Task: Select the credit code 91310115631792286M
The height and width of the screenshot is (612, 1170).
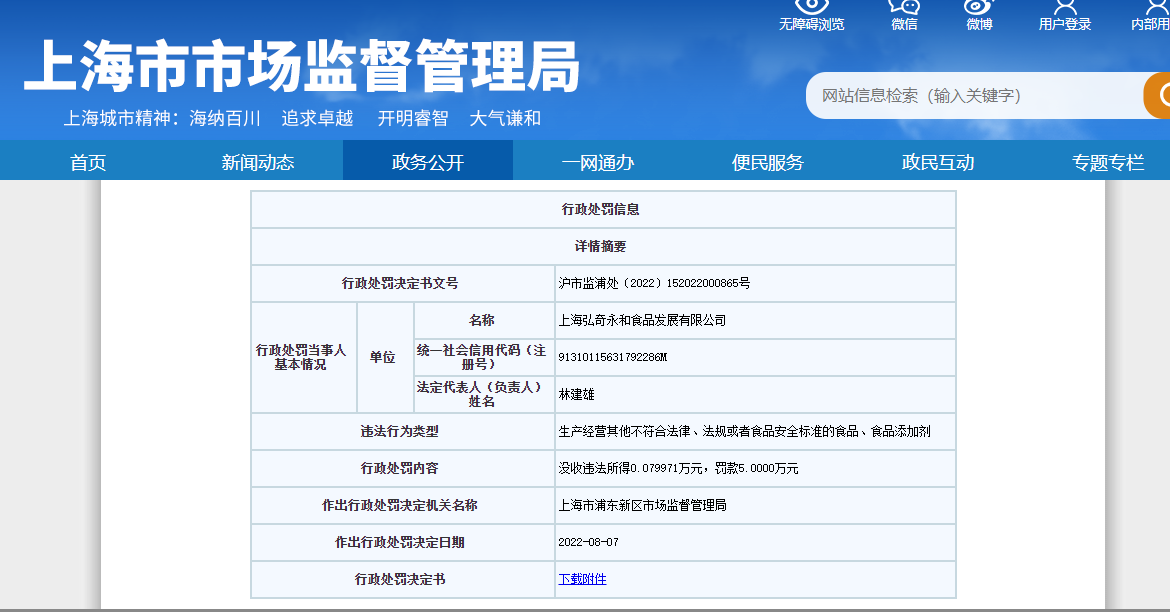Action: (613, 357)
